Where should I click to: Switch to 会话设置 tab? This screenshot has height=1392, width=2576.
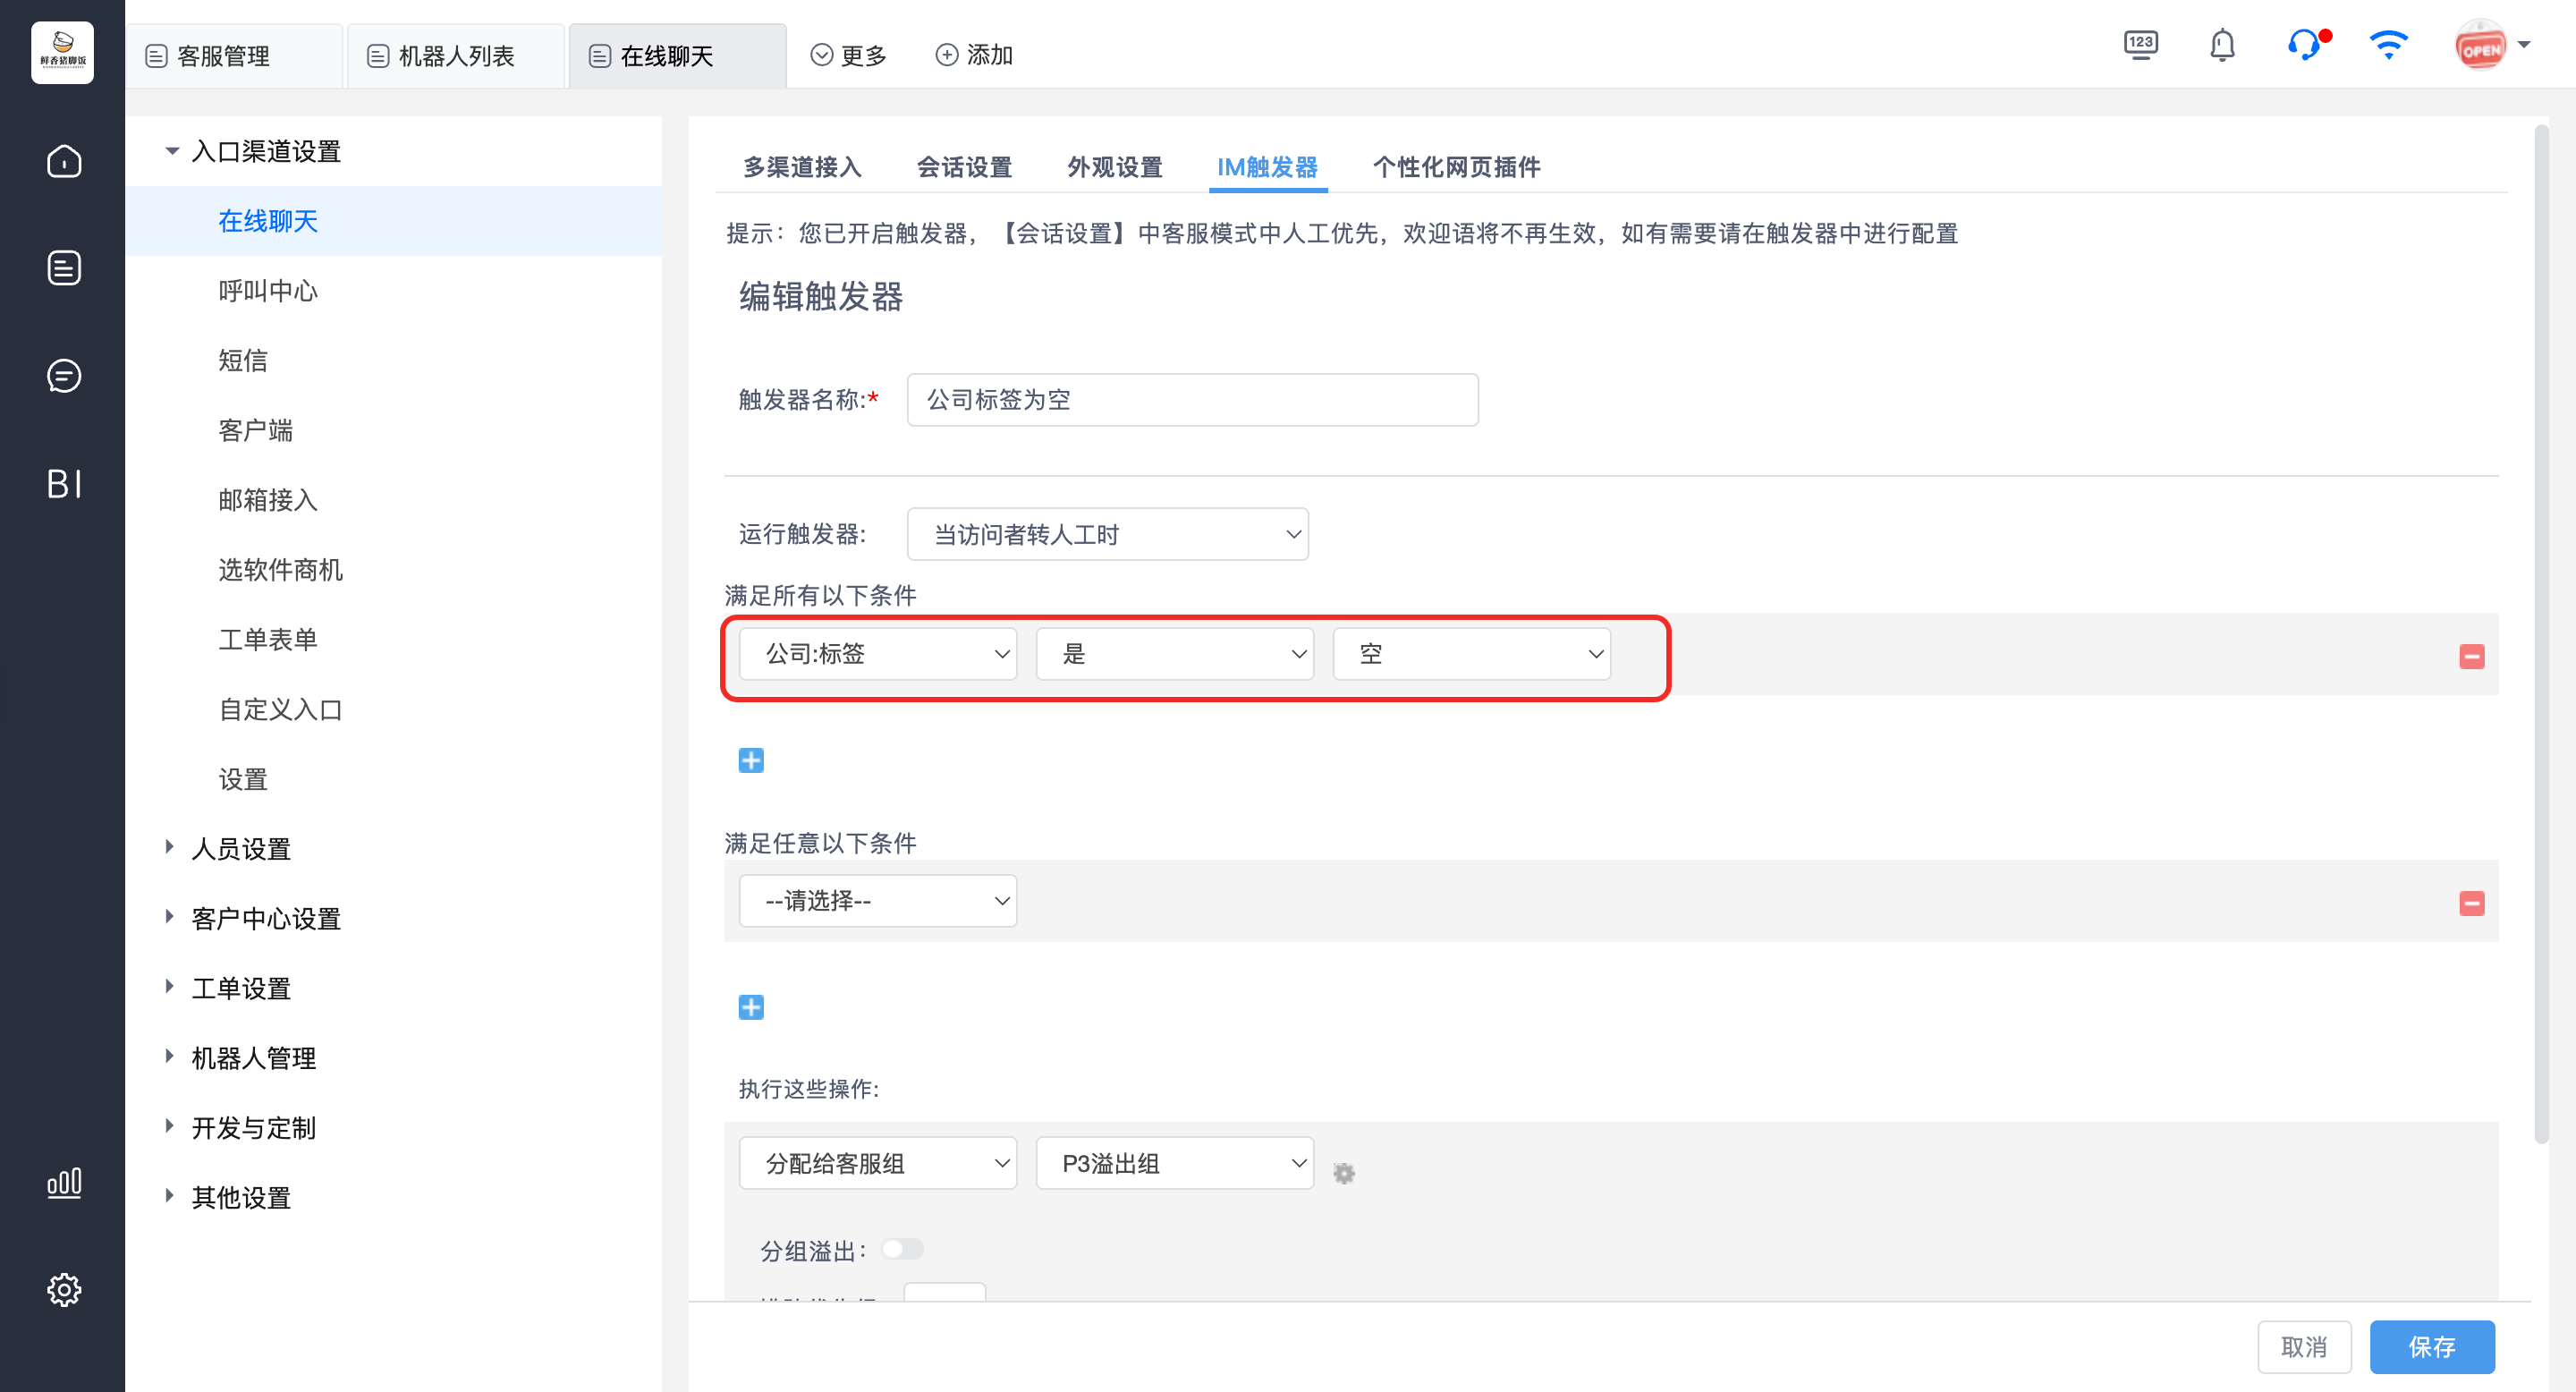(x=964, y=167)
